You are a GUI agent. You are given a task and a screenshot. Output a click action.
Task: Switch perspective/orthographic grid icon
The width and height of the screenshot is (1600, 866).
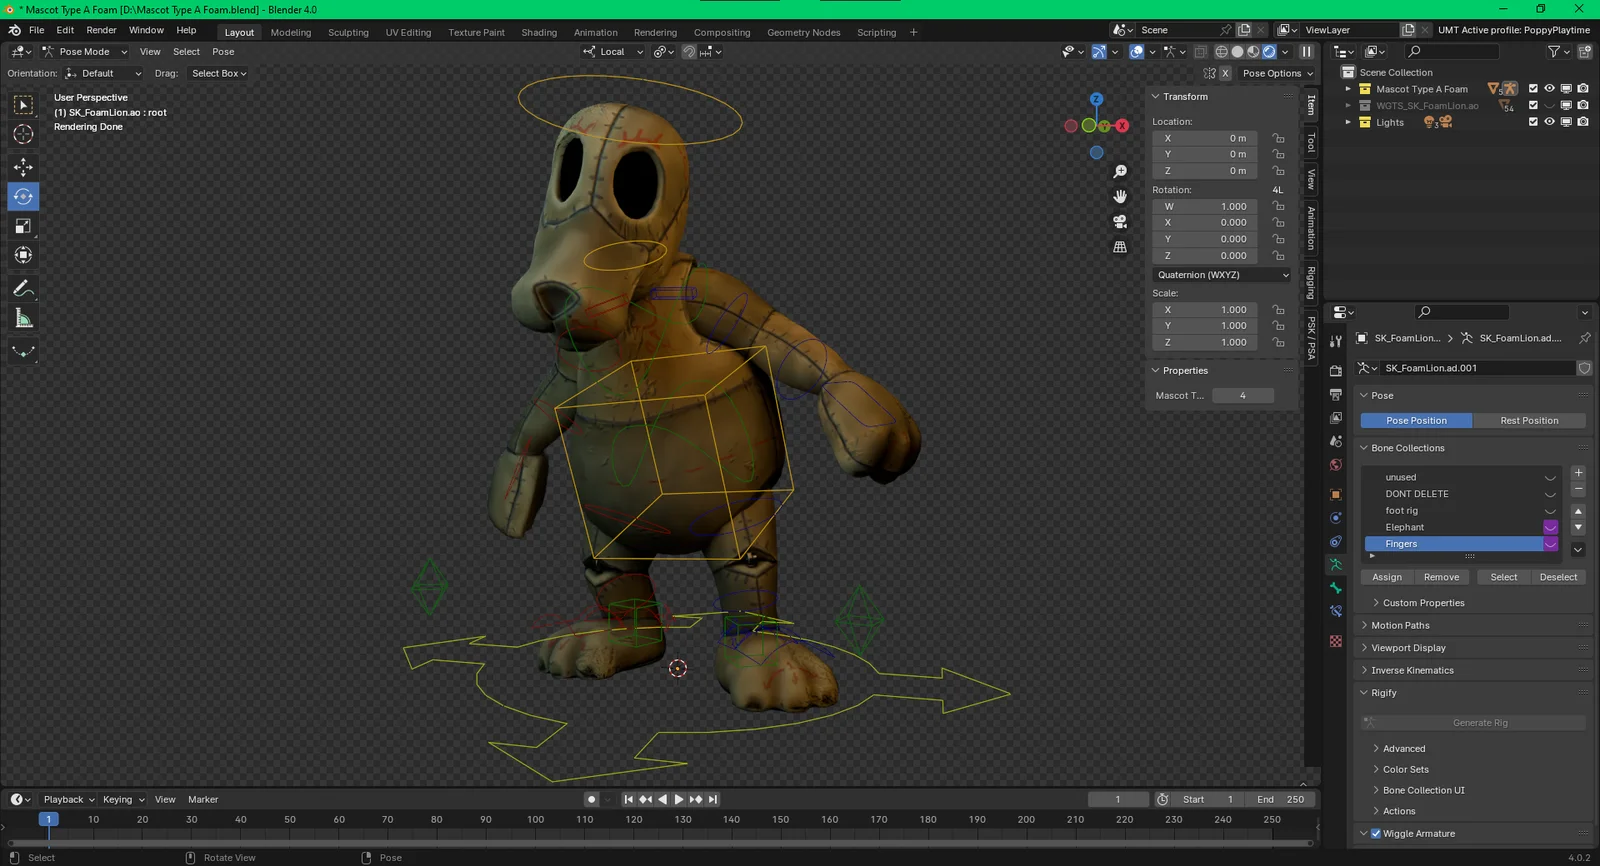pos(1120,246)
